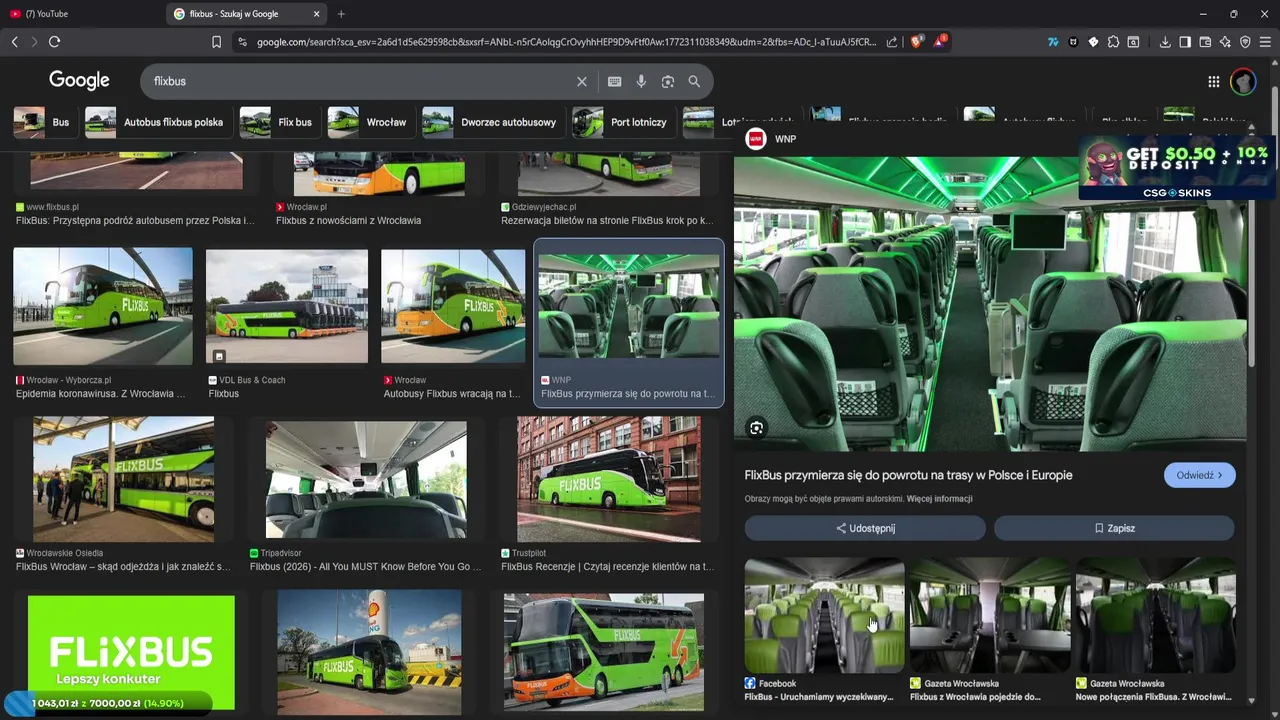Open the Trustpilot Flixbus image result

pos(609,480)
